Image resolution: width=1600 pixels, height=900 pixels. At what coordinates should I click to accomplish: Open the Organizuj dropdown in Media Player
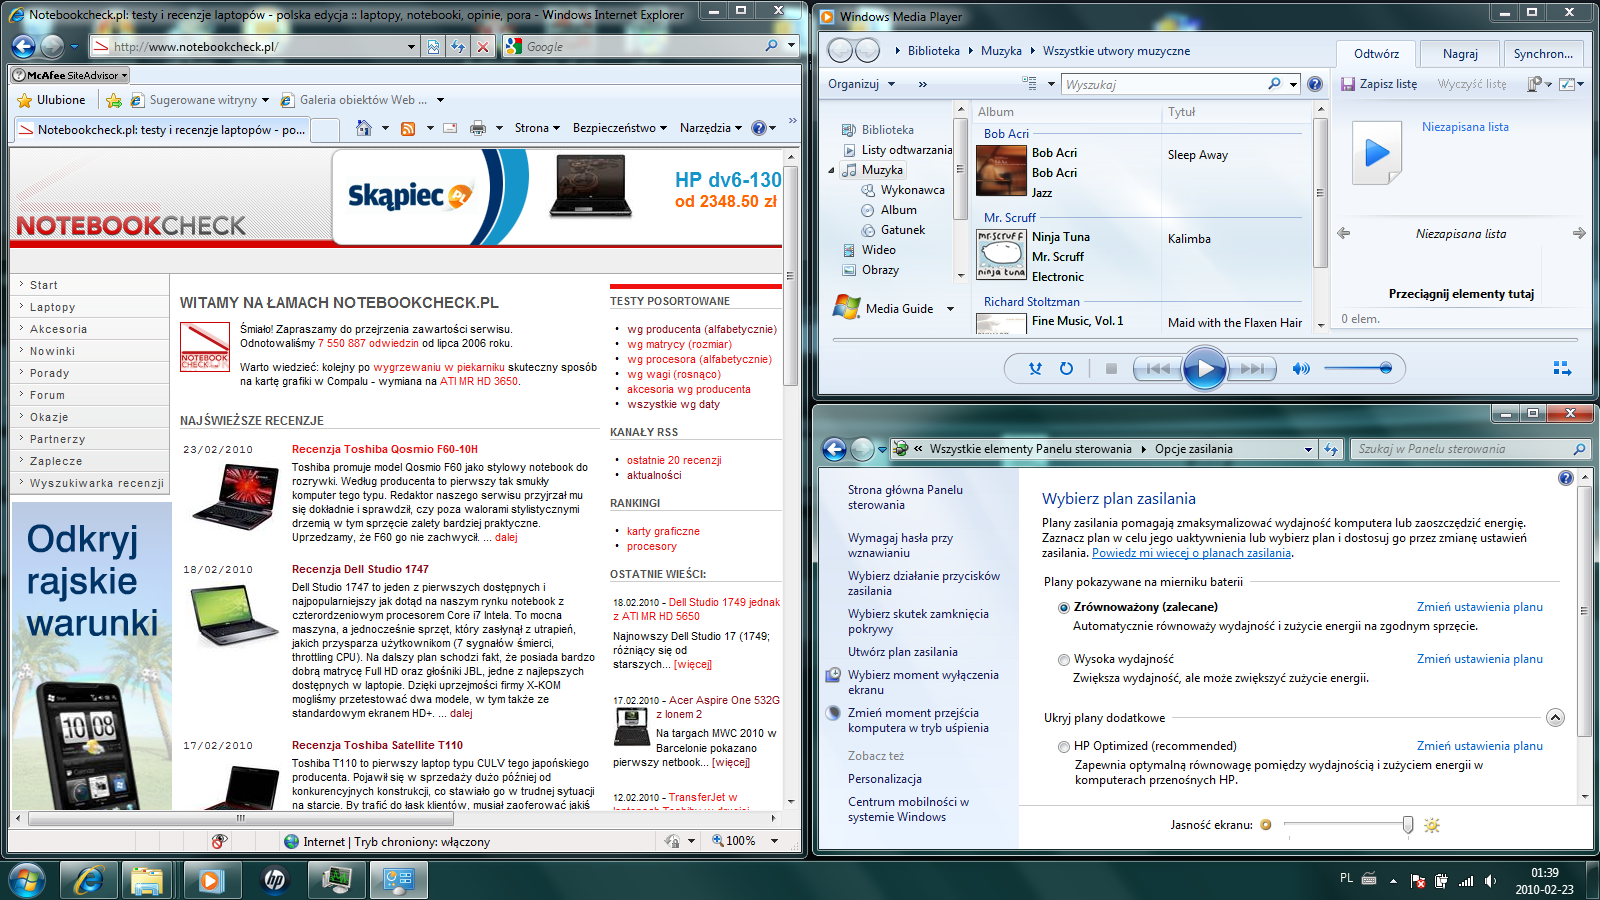click(x=859, y=84)
